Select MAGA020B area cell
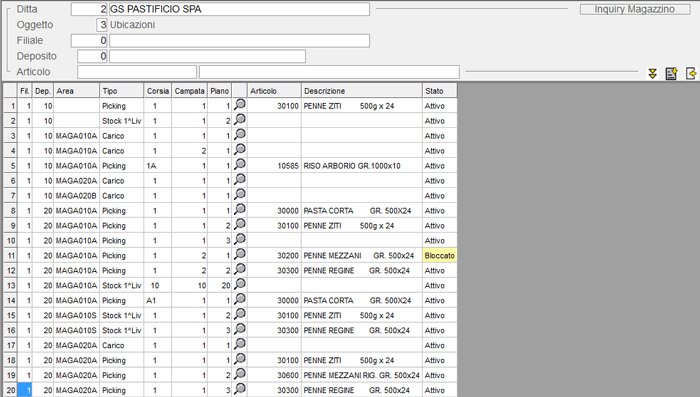700x397 pixels. click(76, 196)
